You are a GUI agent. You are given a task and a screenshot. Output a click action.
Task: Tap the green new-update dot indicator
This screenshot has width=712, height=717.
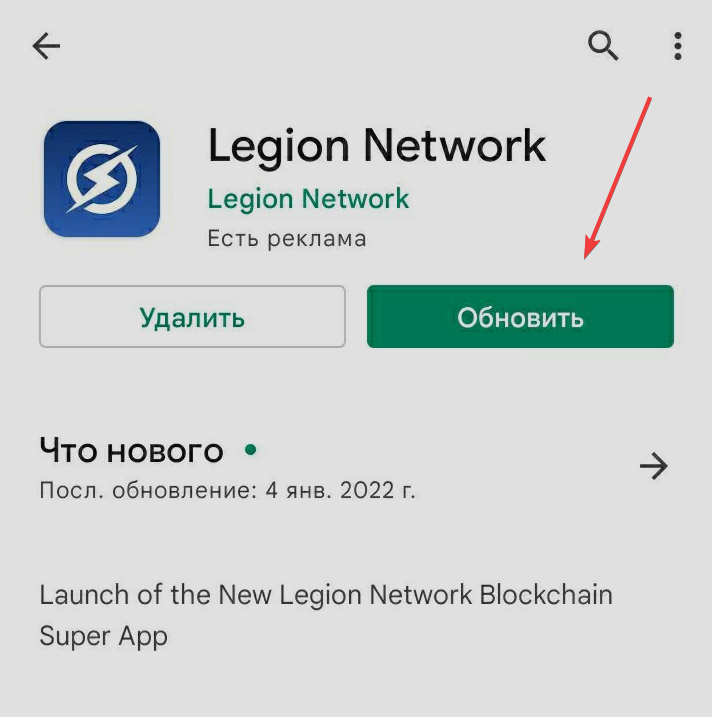click(251, 450)
